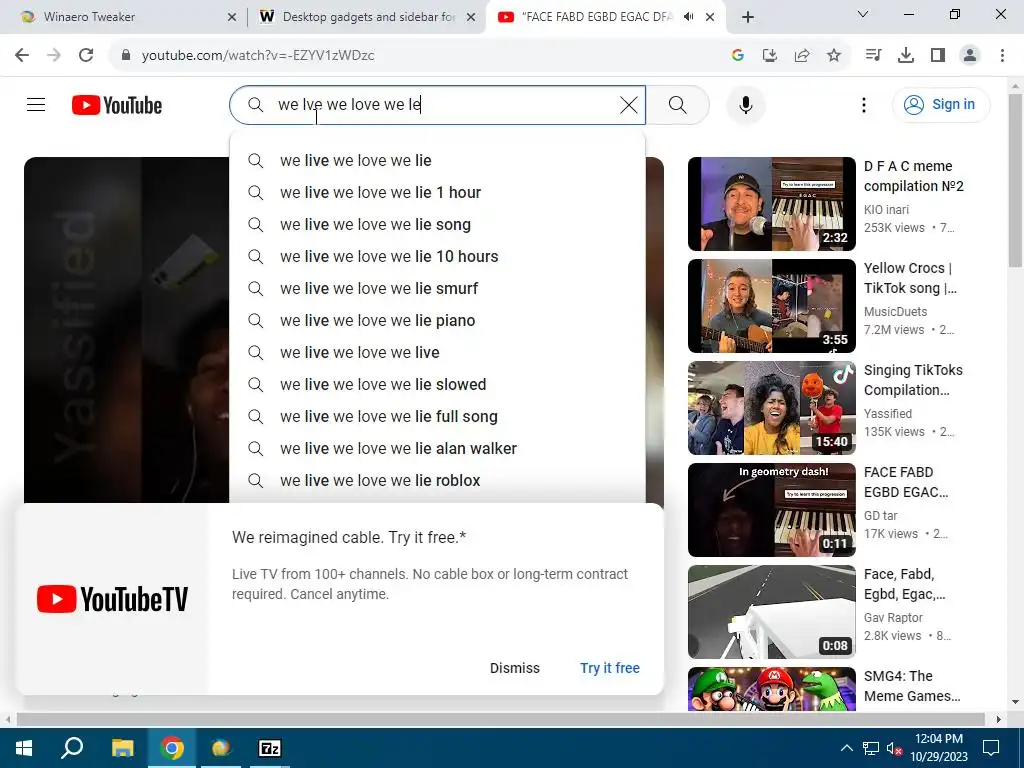
Task: Close the Winaero Tweaker tab
Action: [232, 17]
